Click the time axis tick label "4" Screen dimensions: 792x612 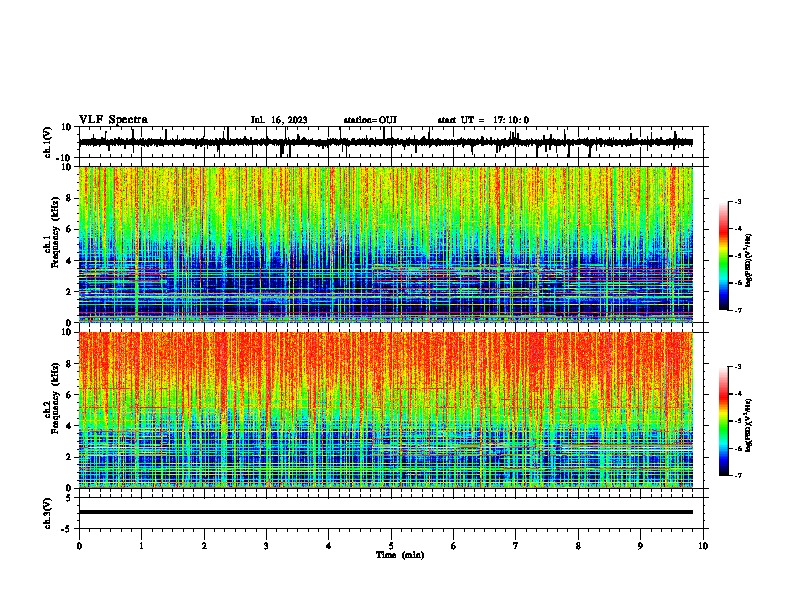pyautogui.click(x=329, y=546)
